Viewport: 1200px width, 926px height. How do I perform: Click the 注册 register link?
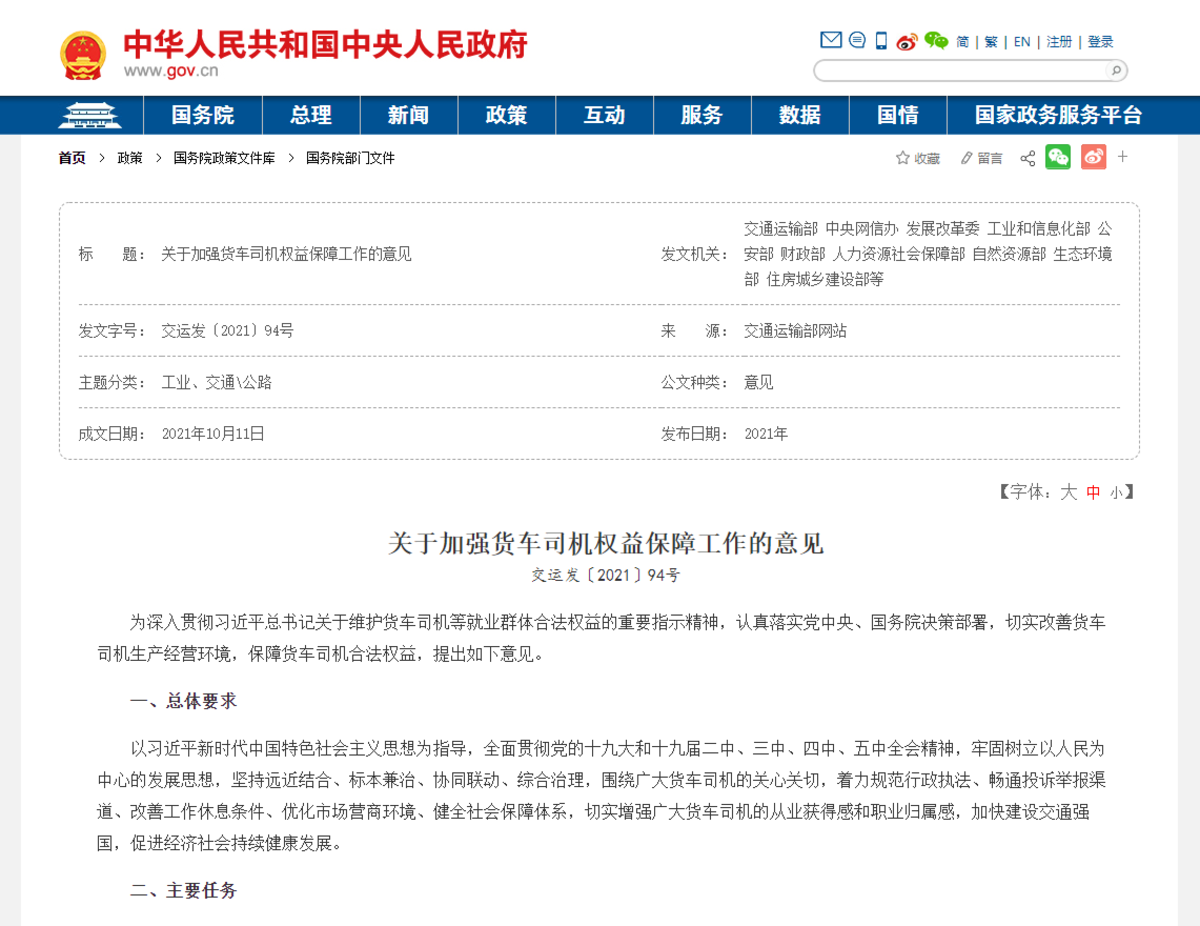click(x=1059, y=42)
